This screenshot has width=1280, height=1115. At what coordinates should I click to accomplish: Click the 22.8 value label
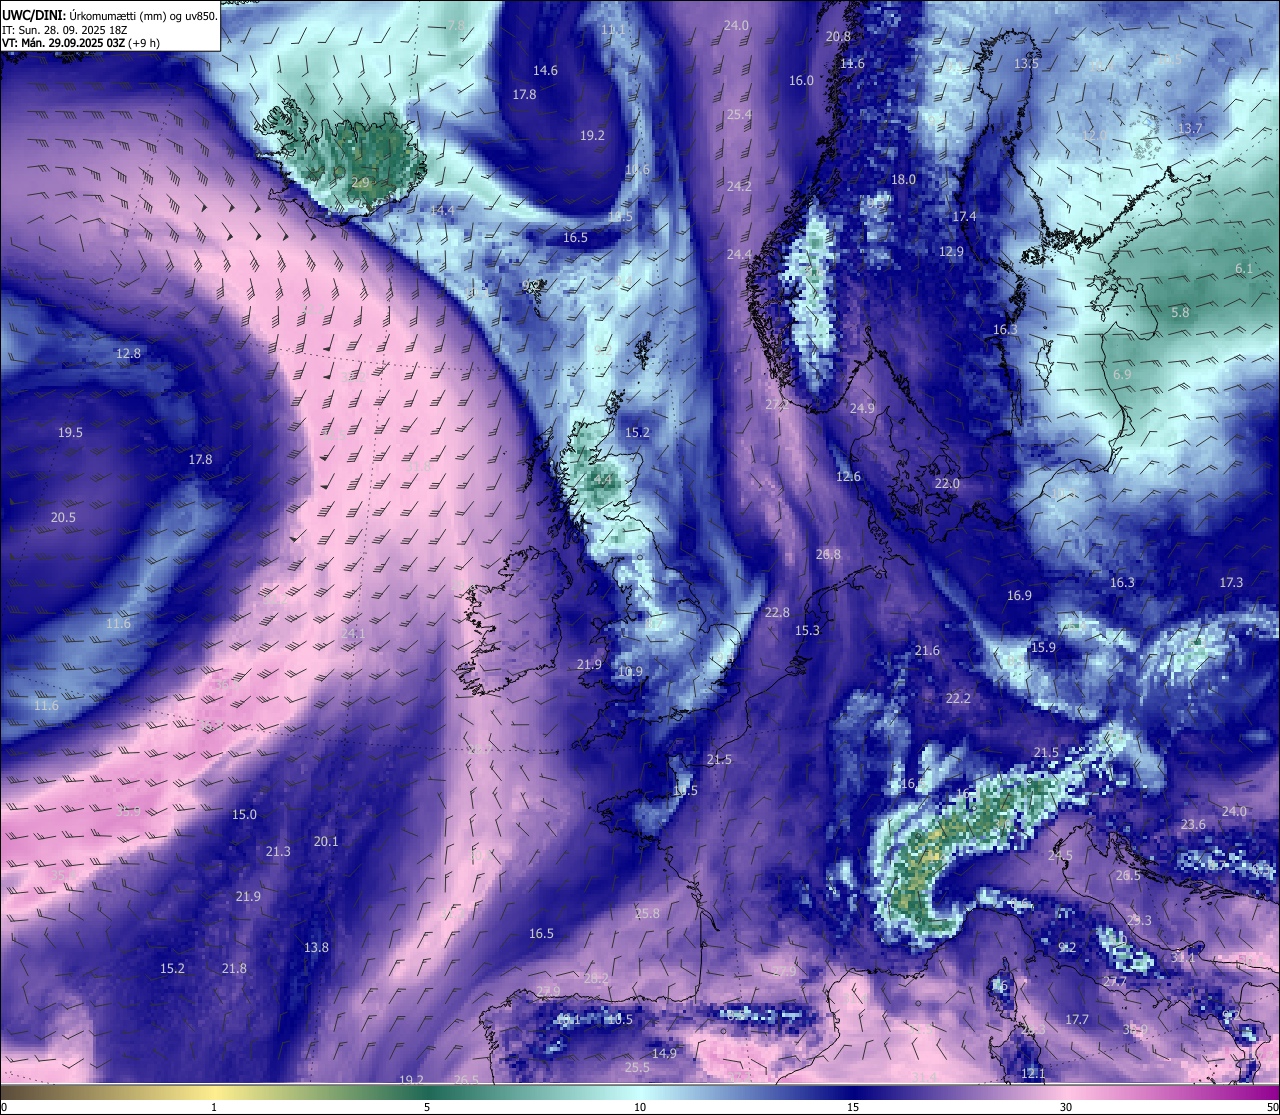point(777,612)
